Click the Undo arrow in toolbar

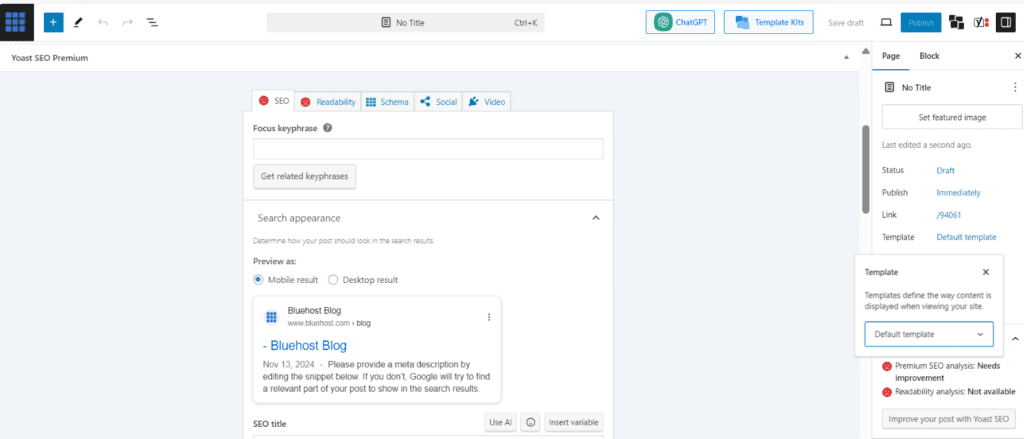[x=103, y=22]
